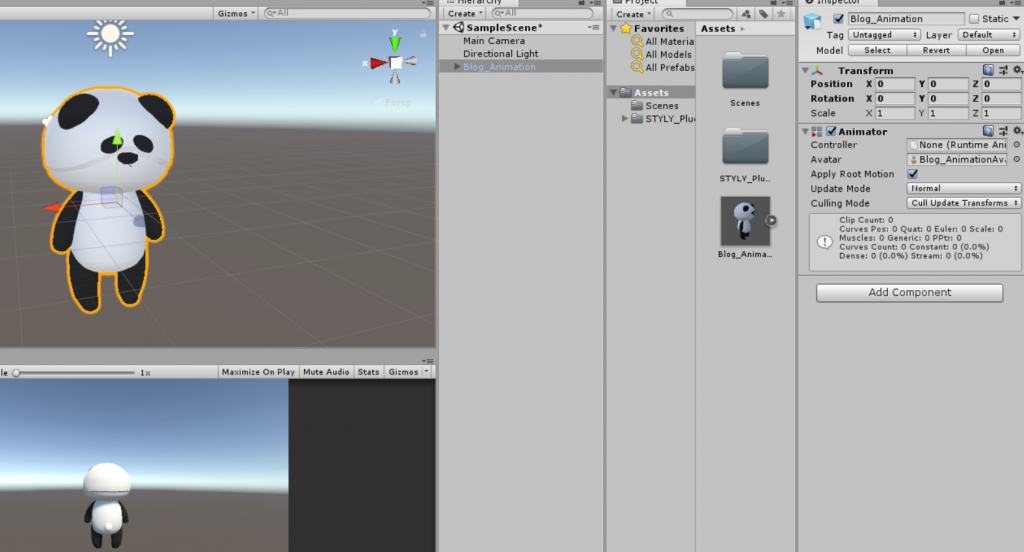Collapse the Favorites section
The width and height of the screenshot is (1024, 552).
(x=613, y=28)
